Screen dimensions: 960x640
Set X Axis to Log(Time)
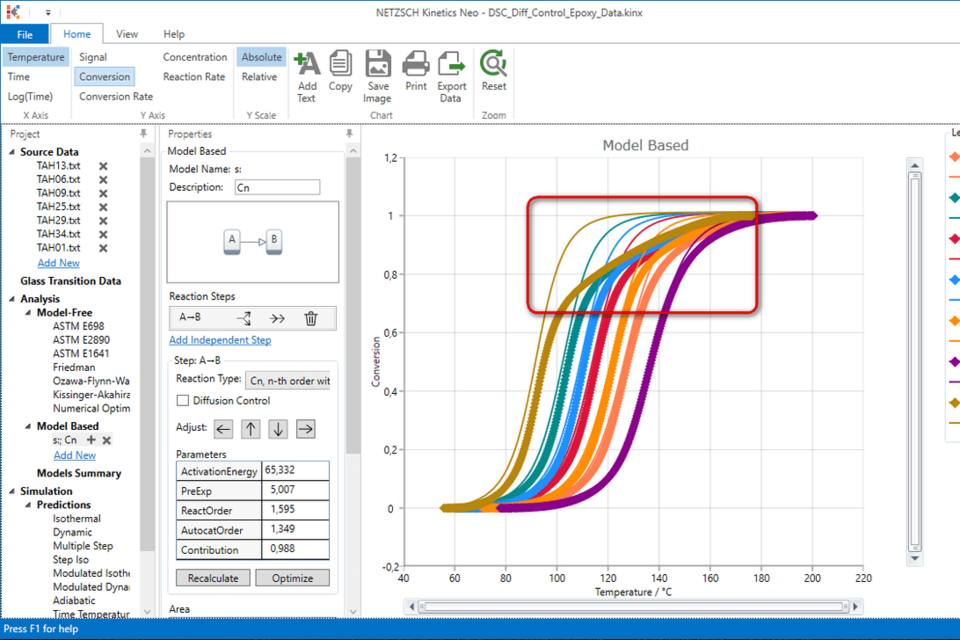tap(33, 96)
